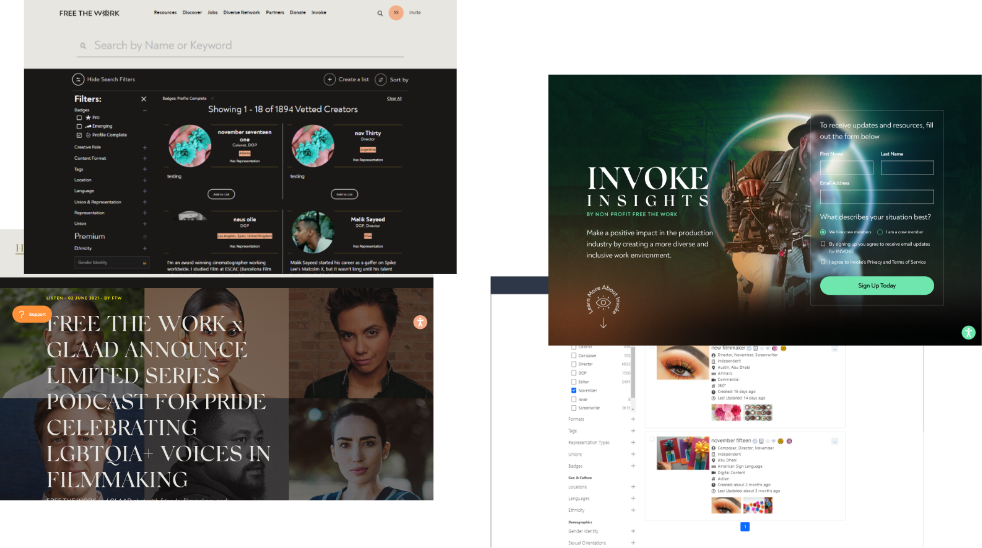Viewport: 982px width, 548px height.
Task: Expand the Creative Role filter
Action: point(144,147)
